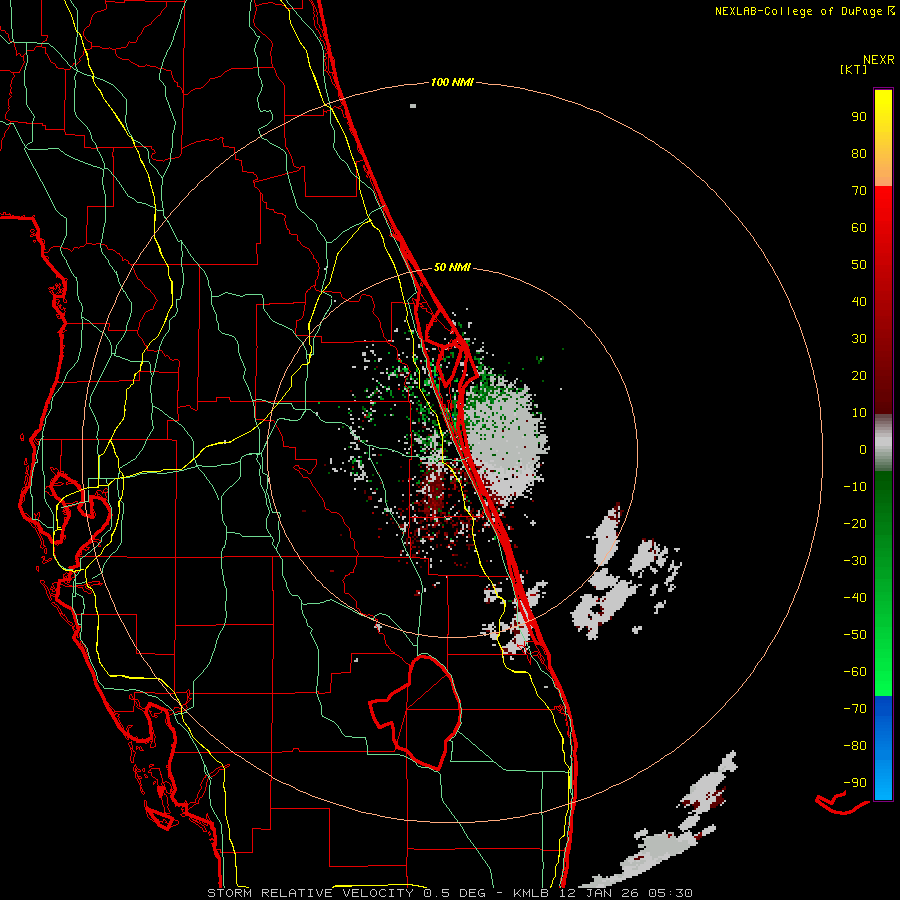The image size is (900, 900).
Task: Click the 80 value on the velocity scale
Action: click(x=859, y=154)
